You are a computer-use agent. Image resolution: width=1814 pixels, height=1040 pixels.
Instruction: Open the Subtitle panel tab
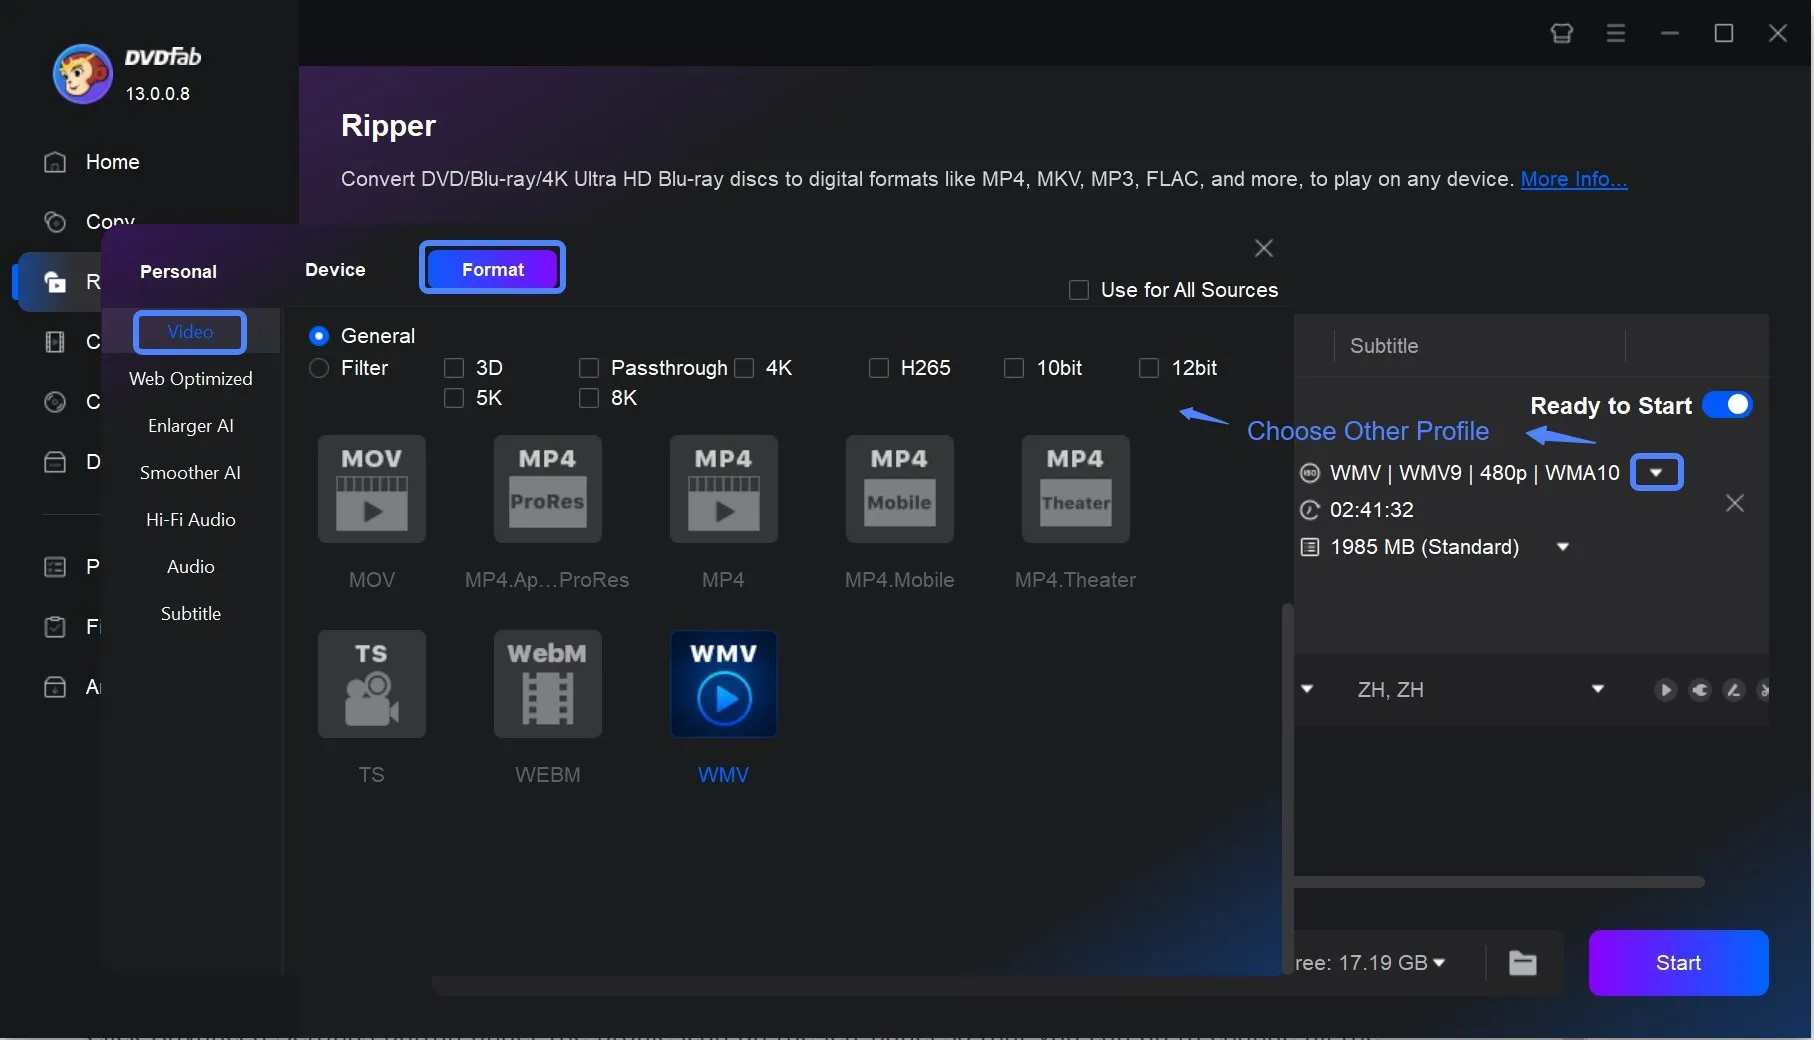pyautogui.click(x=1383, y=346)
